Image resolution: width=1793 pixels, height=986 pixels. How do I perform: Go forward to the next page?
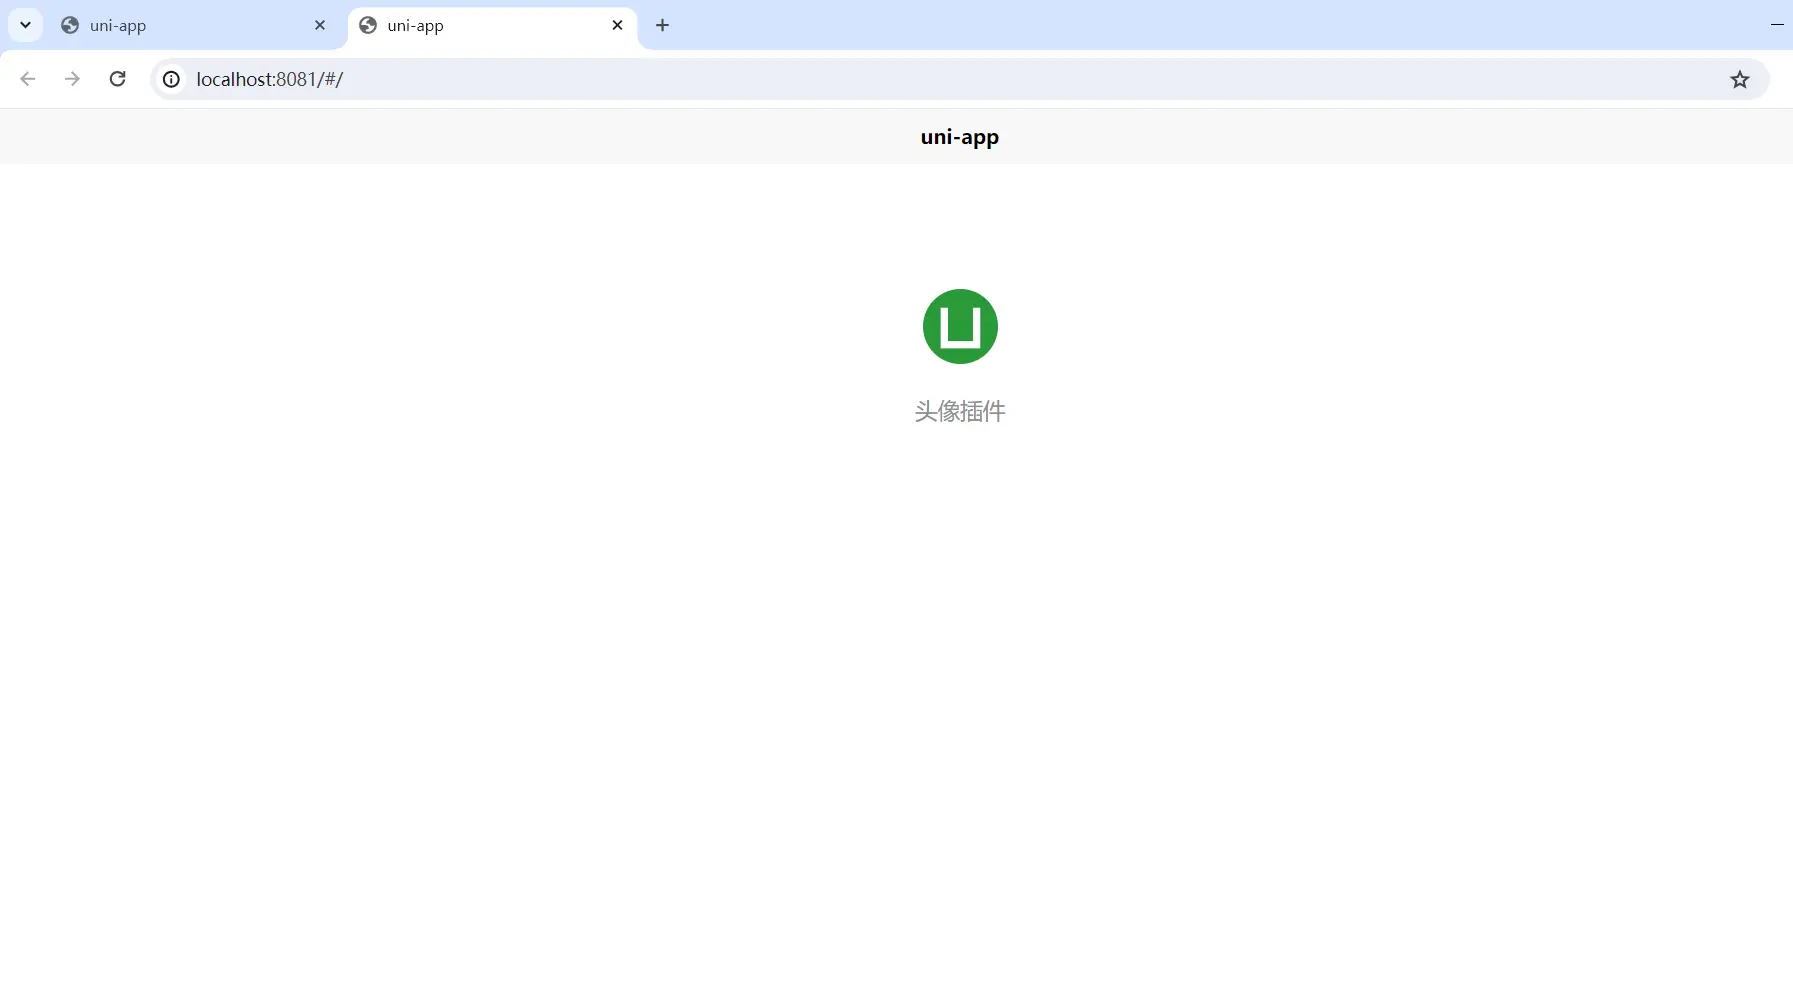click(72, 79)
